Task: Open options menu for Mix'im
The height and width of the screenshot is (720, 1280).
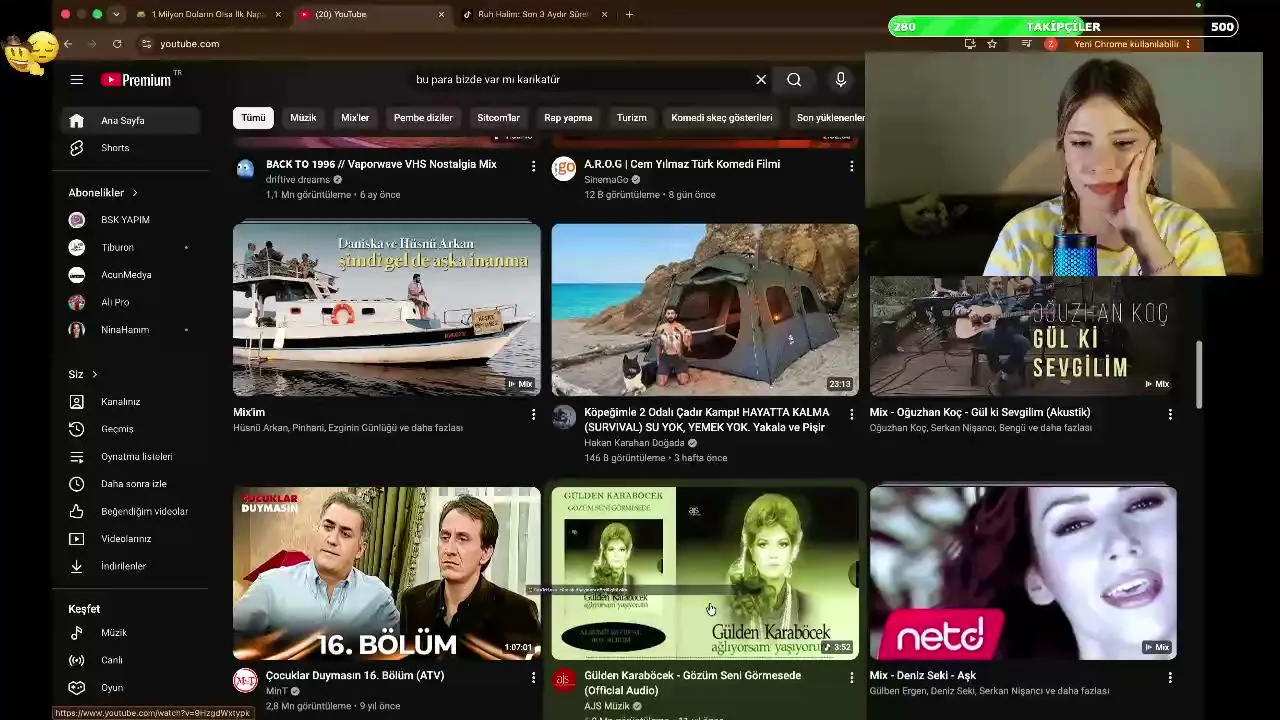Action: tap(533, 414)
